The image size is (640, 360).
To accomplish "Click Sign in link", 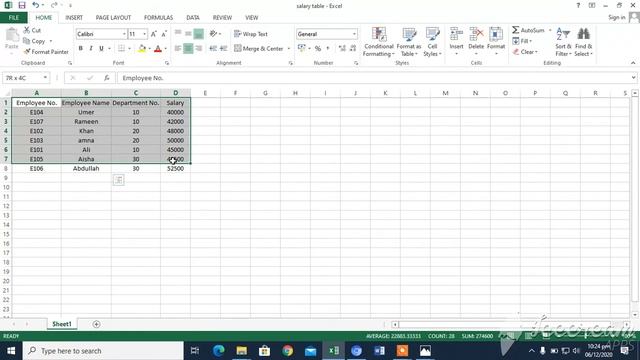I will tap(616, 17).
